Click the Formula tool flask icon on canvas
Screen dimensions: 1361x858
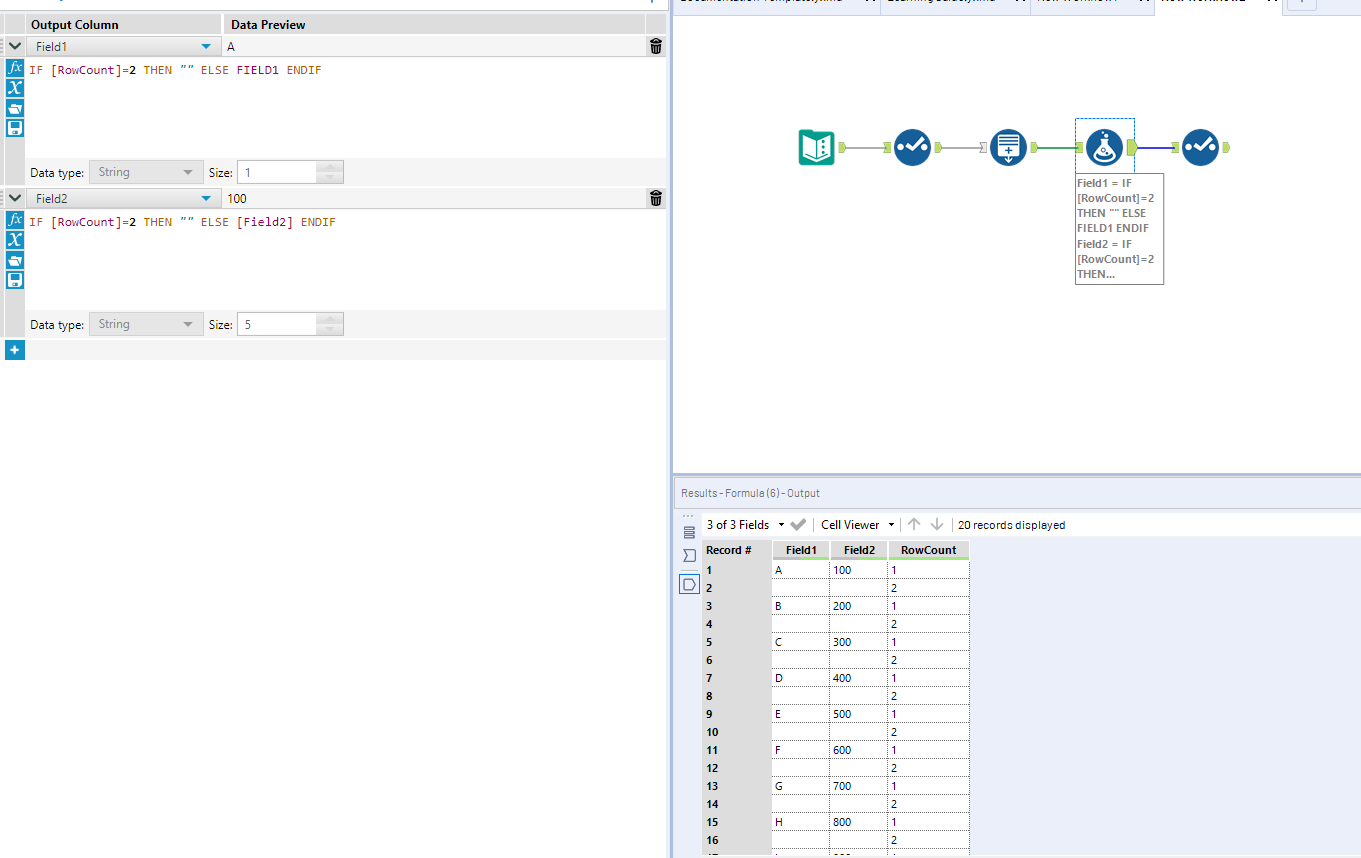(1104, 147)
